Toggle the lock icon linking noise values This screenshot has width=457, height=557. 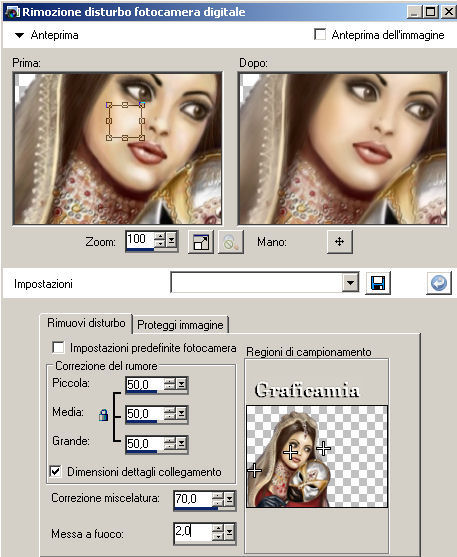coord(103,415)
